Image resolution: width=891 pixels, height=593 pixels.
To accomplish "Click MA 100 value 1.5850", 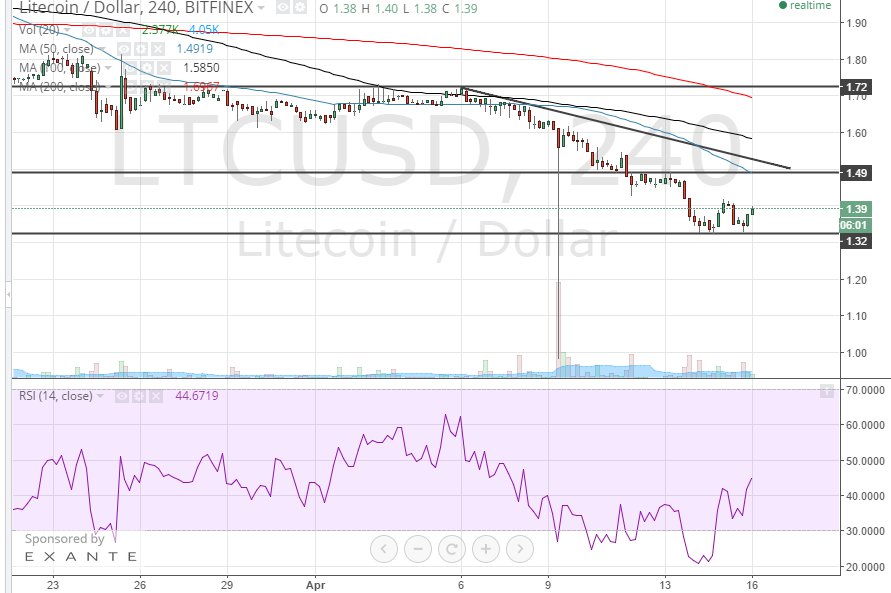I will 201,68.
